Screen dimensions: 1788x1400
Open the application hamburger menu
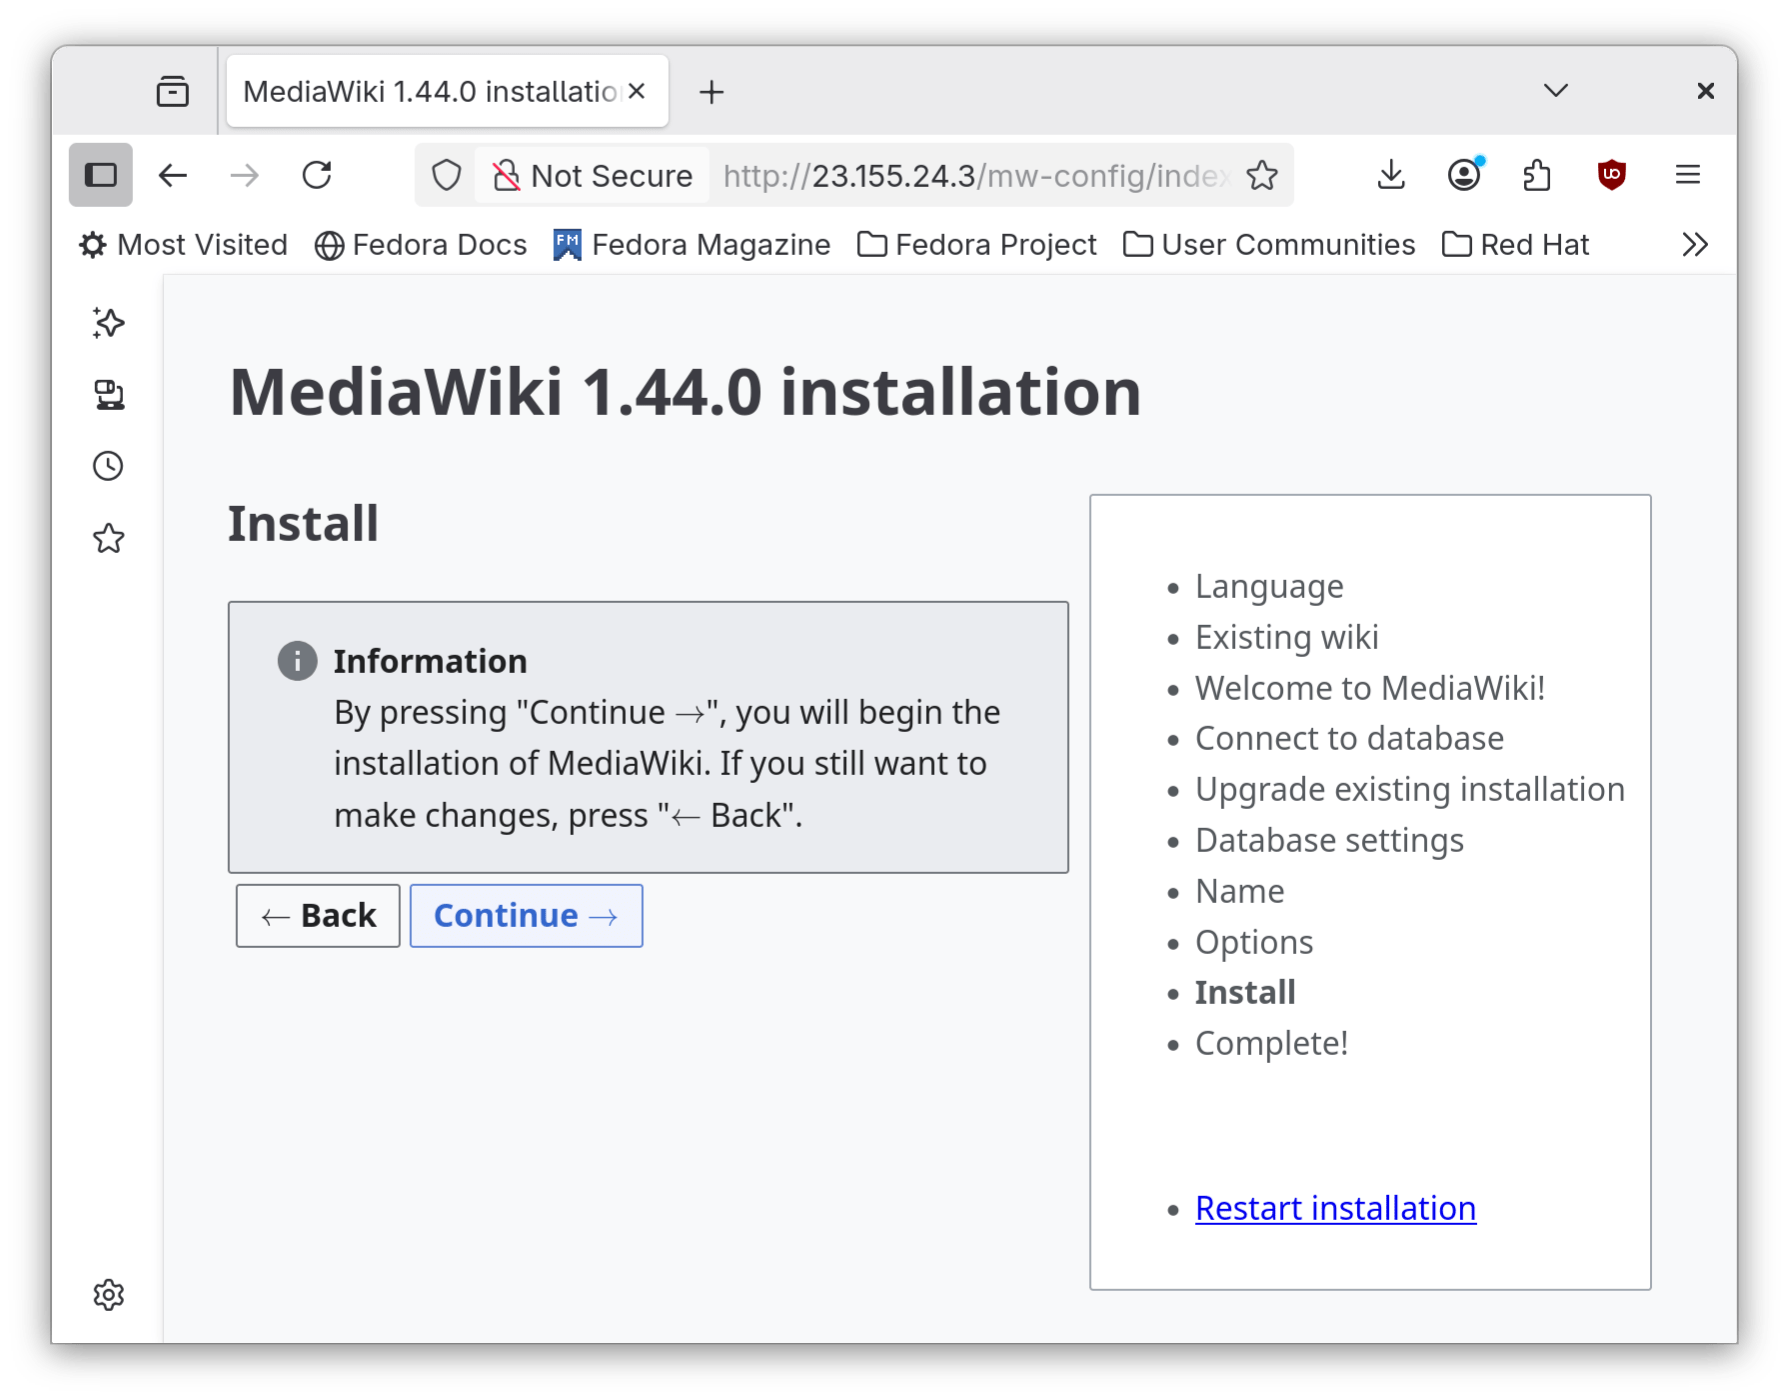[1687, 175]
